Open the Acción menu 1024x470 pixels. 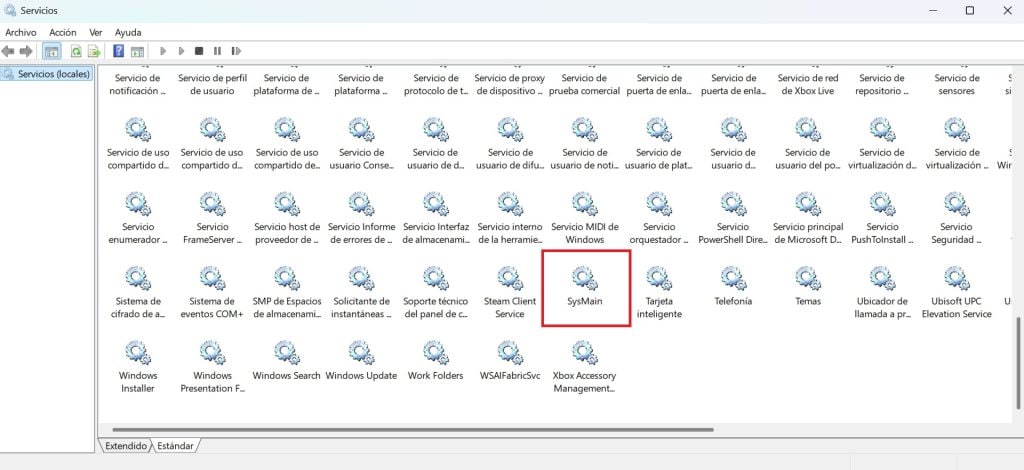click(63, 32)
